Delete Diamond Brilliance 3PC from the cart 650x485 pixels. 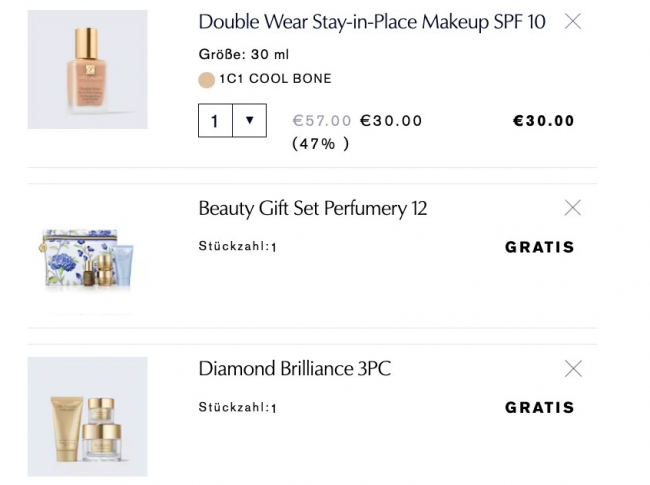(x=573, y=369)
